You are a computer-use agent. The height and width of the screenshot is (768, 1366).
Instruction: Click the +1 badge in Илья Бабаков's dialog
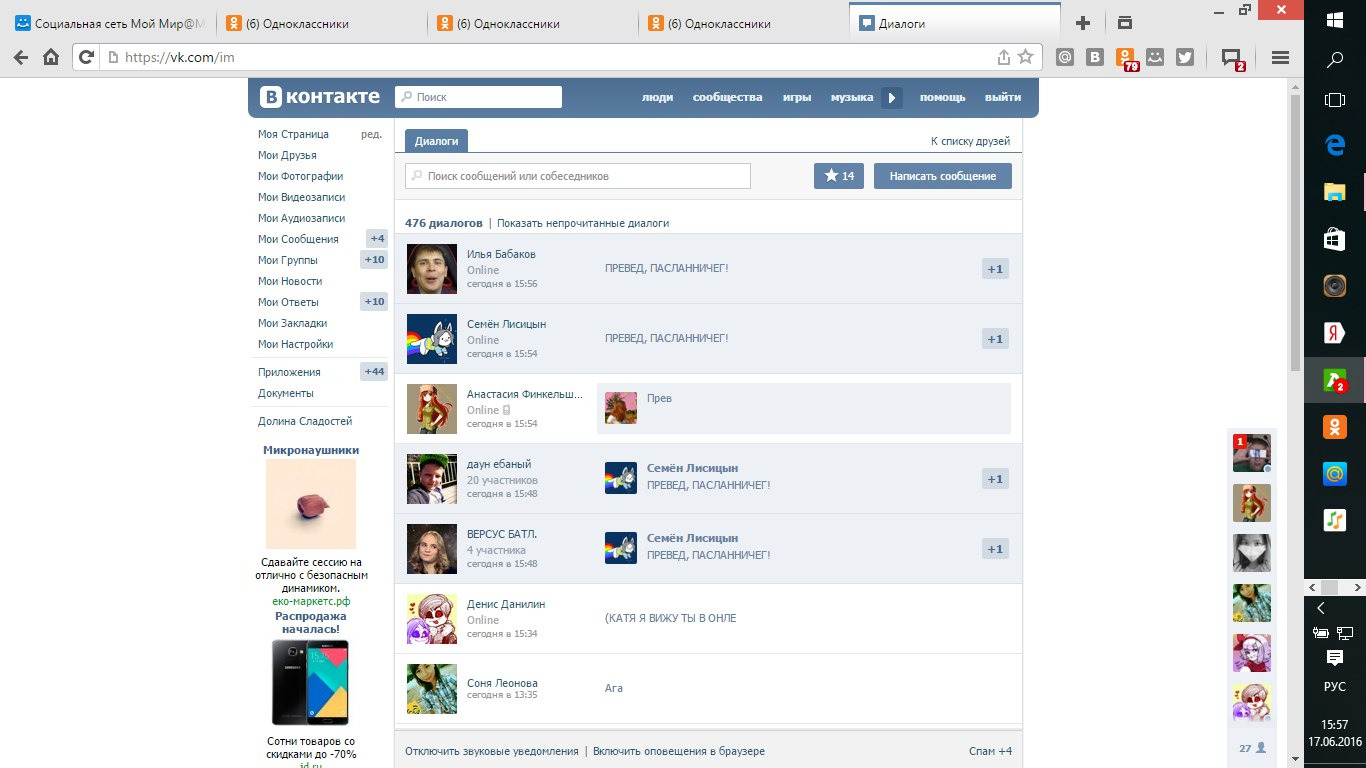coord(995,269)
